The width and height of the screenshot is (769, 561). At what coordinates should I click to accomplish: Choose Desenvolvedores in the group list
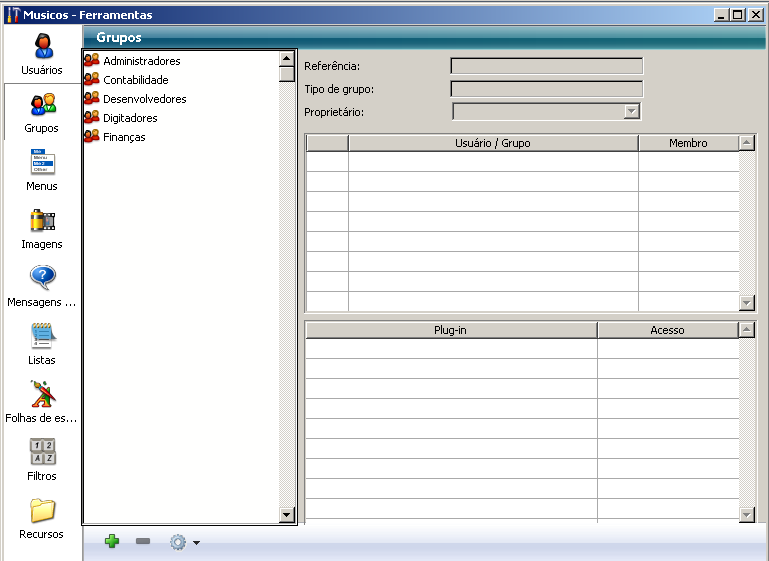144,99
